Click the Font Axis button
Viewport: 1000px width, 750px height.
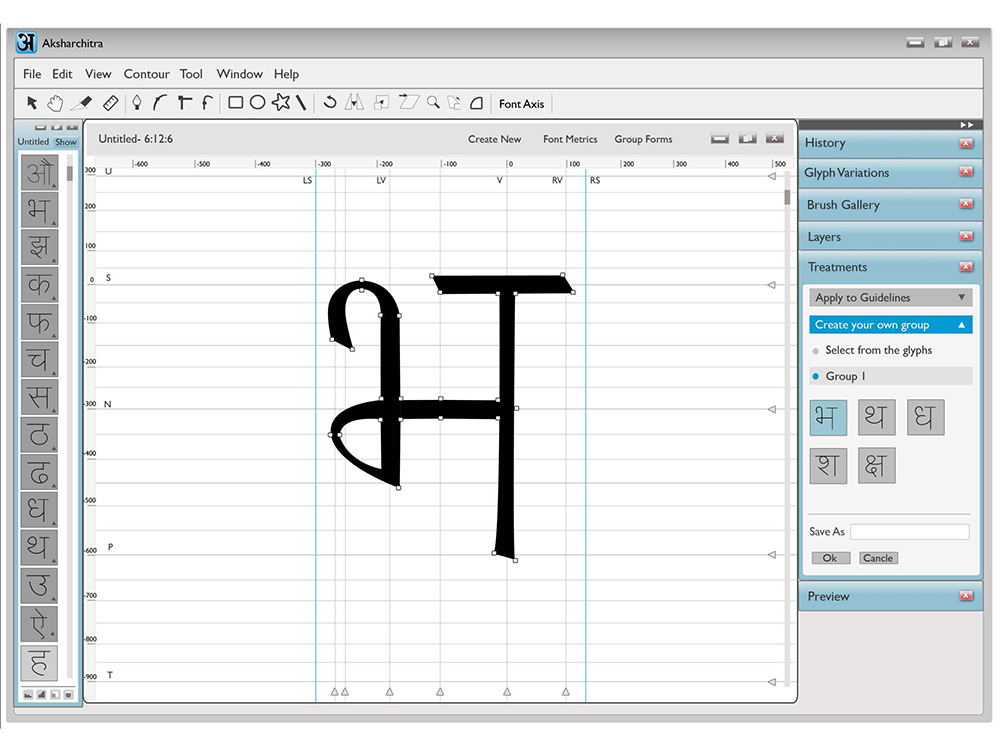pyautogui.click(x=521, y=104)
